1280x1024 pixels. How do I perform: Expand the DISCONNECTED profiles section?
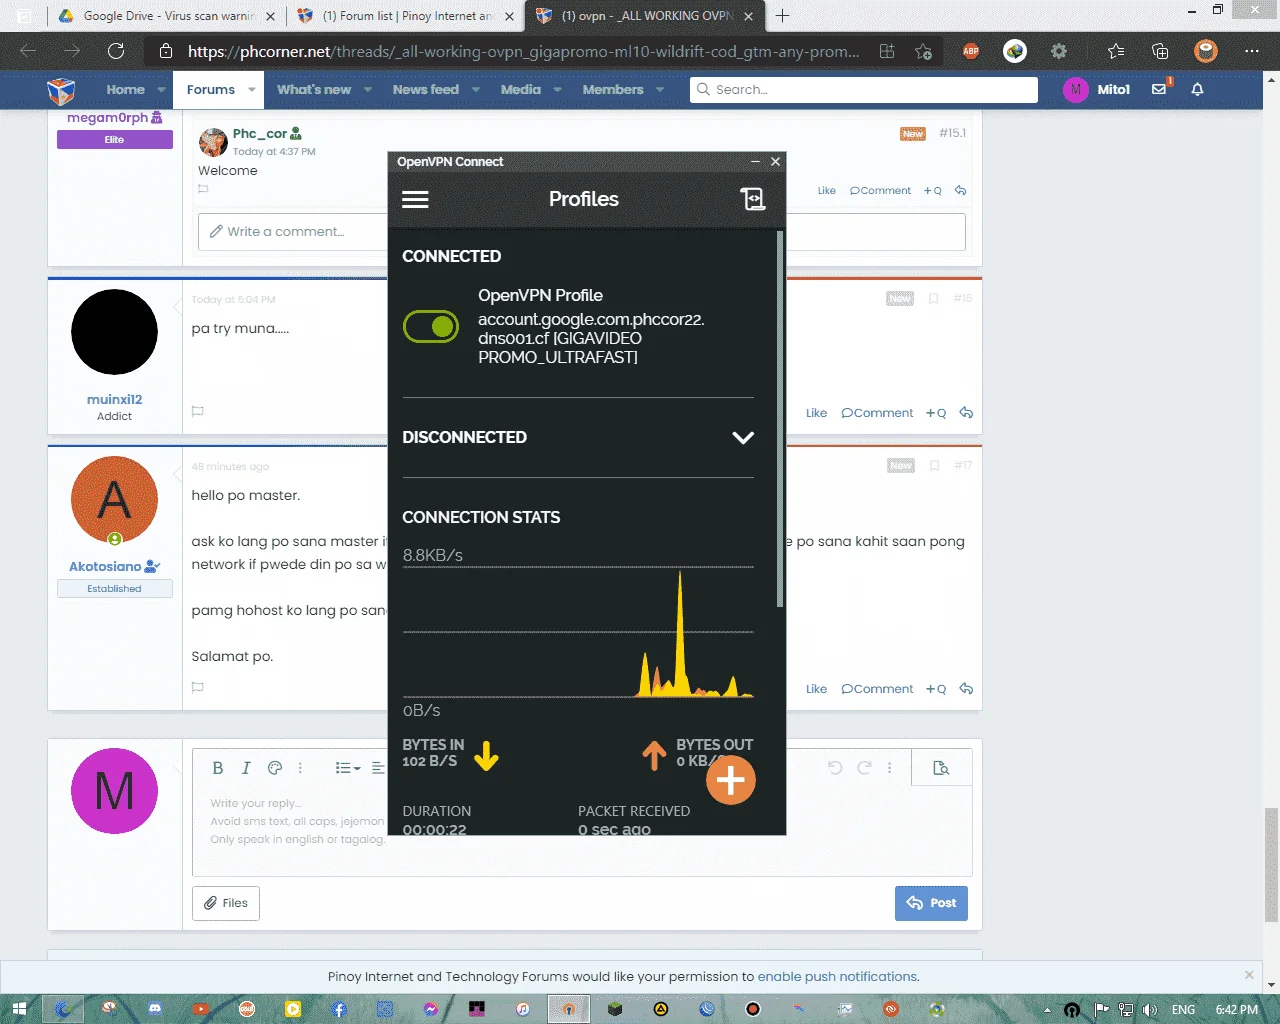coord(743,438)
